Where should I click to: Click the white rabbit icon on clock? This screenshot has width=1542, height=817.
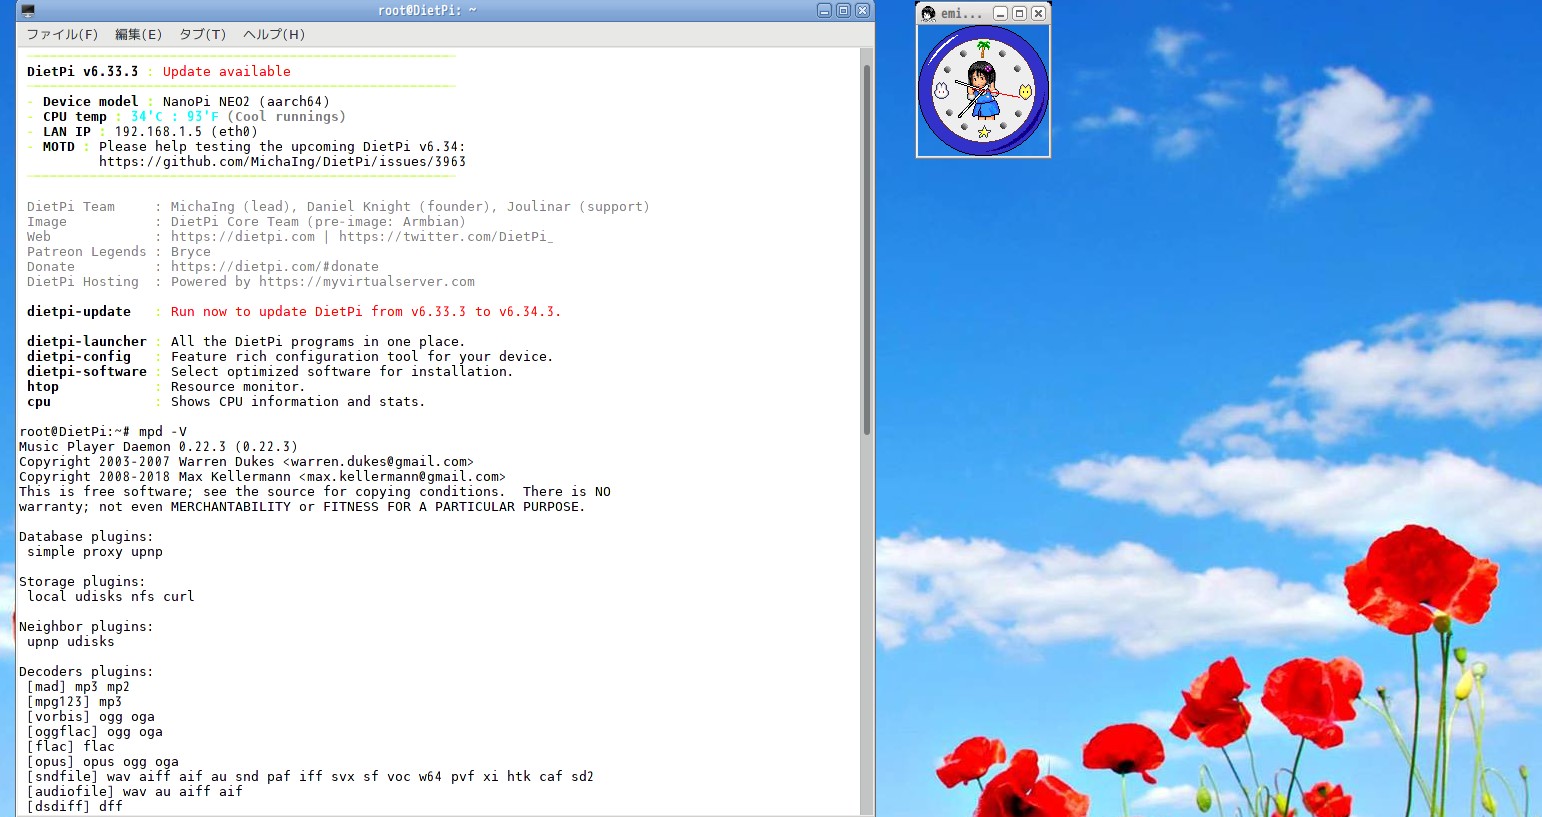coord(941,91)
